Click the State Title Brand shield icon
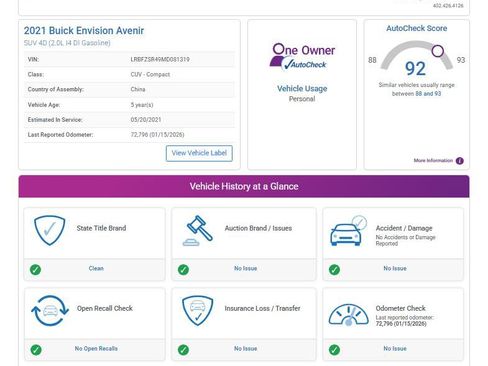This screenshot has width=488, height=366. tap(50, 230)
